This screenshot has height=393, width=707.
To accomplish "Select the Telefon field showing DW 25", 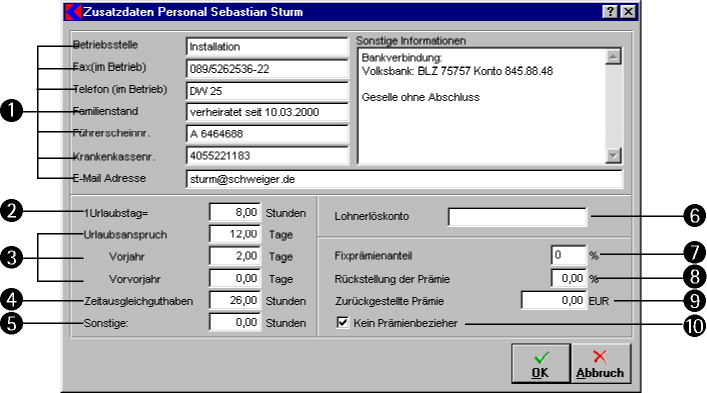I will pos(267,91).
